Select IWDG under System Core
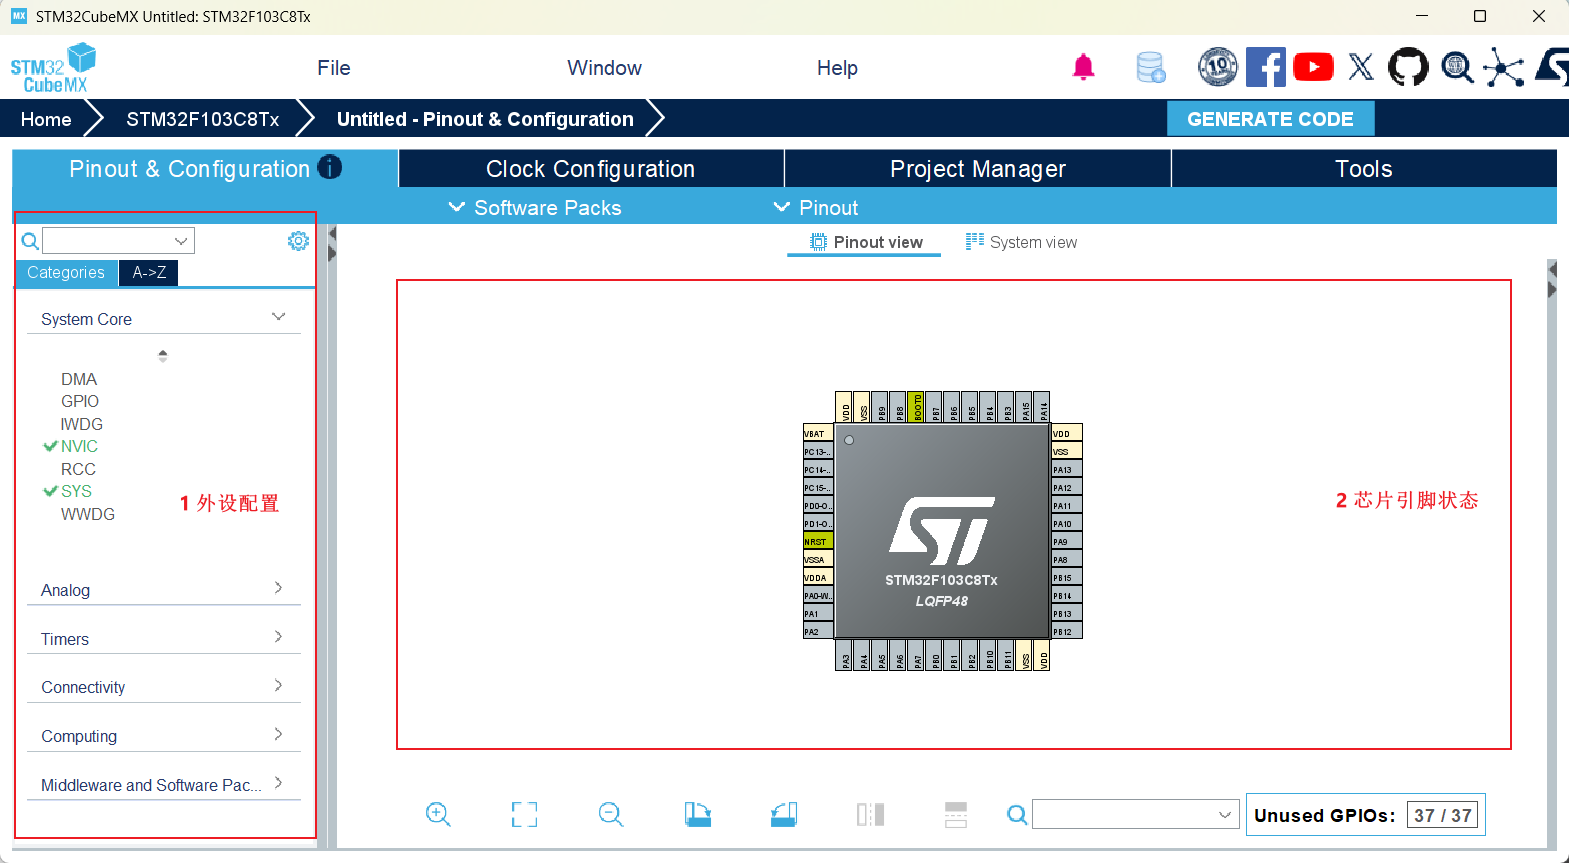 [82, 424]
